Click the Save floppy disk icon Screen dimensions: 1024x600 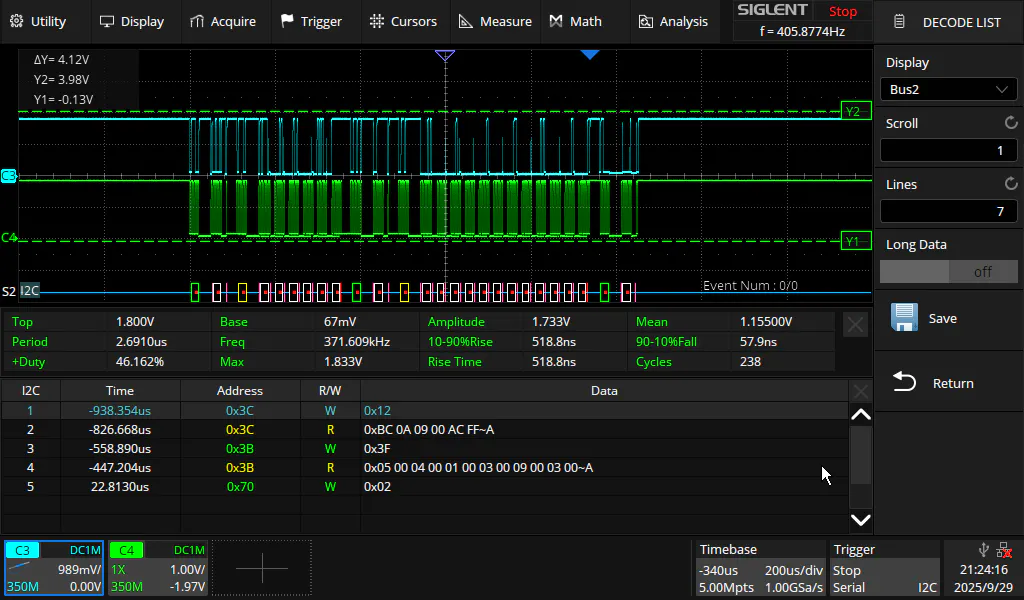[x=905, y=318]
